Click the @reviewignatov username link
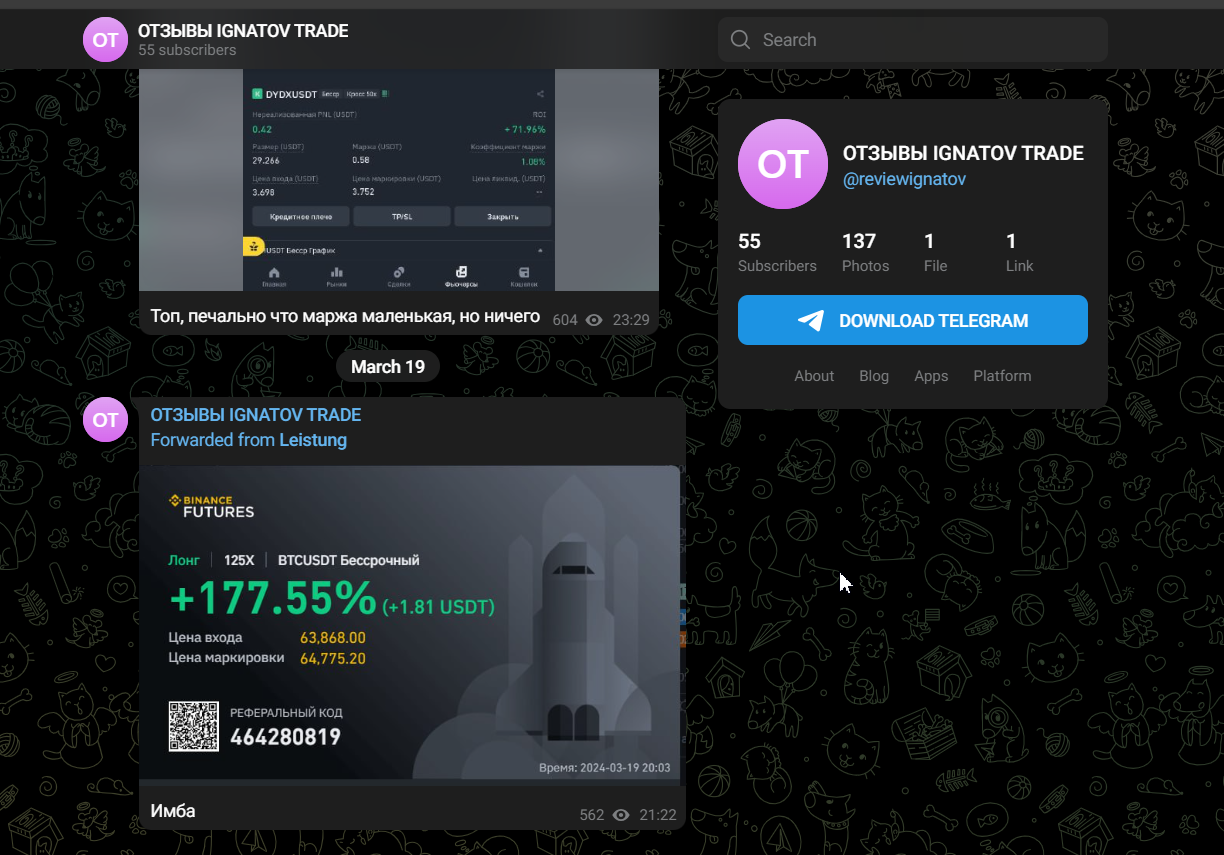1224x855 pixels. coord(904,179)
